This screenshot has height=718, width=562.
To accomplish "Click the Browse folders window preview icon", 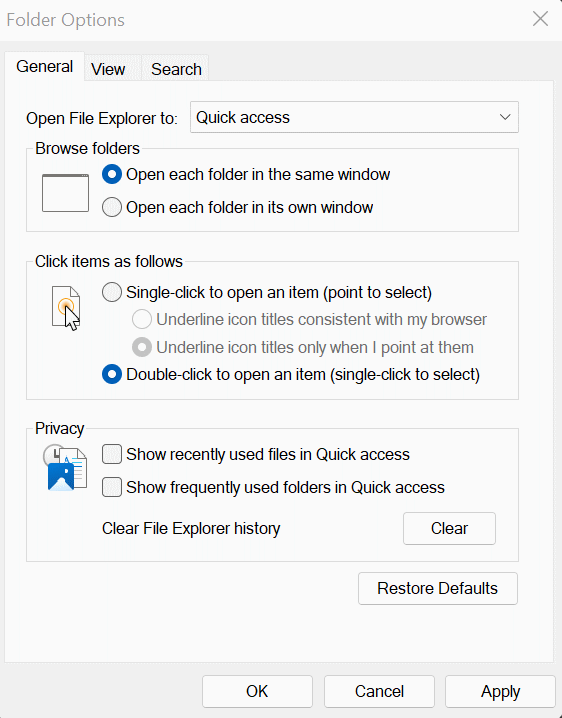I will coord(65,193).
